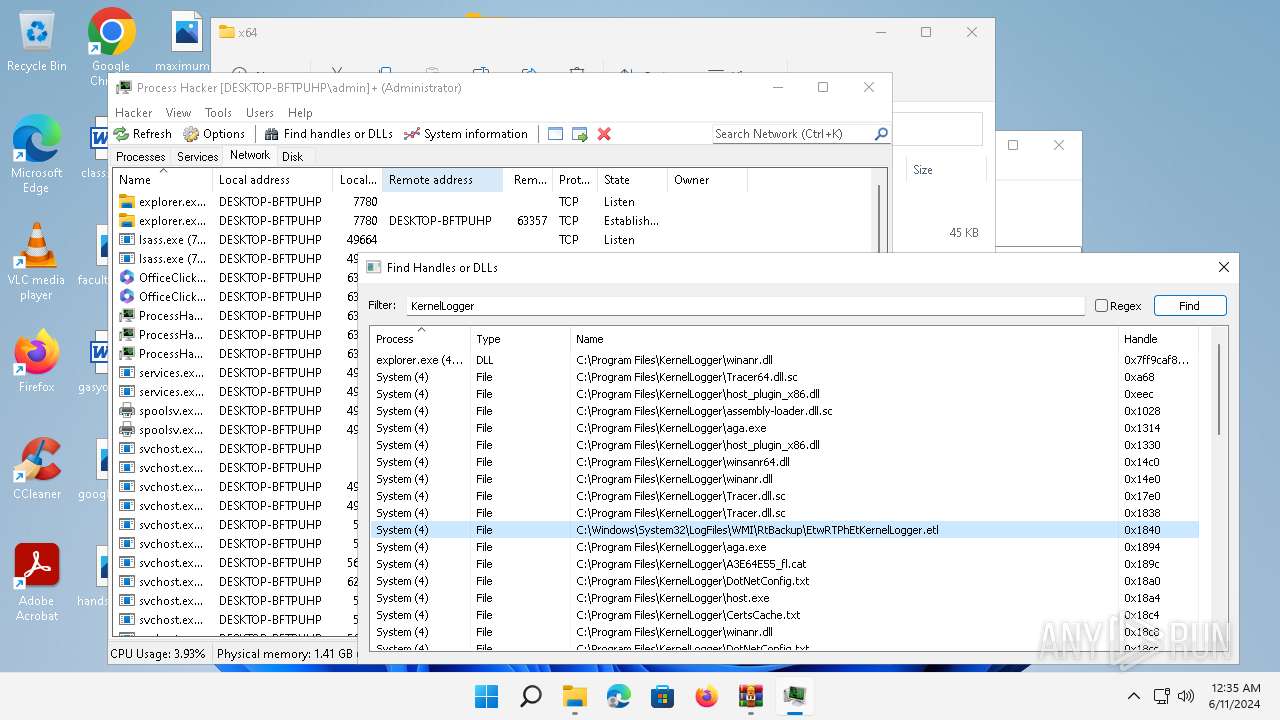Click the Windows Start button
Screen dimensions: 1280x720
(x=487, y=696)
